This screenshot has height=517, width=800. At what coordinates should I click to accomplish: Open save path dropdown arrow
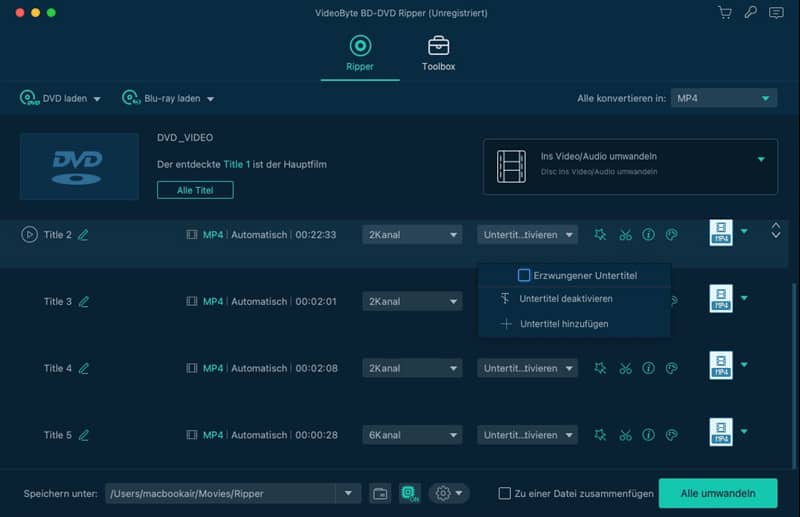(348, 494)
